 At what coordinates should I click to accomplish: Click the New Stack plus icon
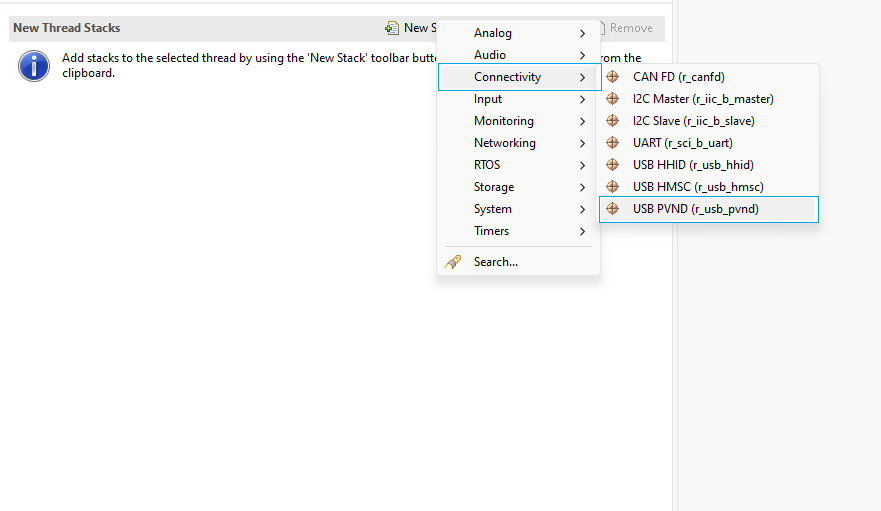pos(392,28)
